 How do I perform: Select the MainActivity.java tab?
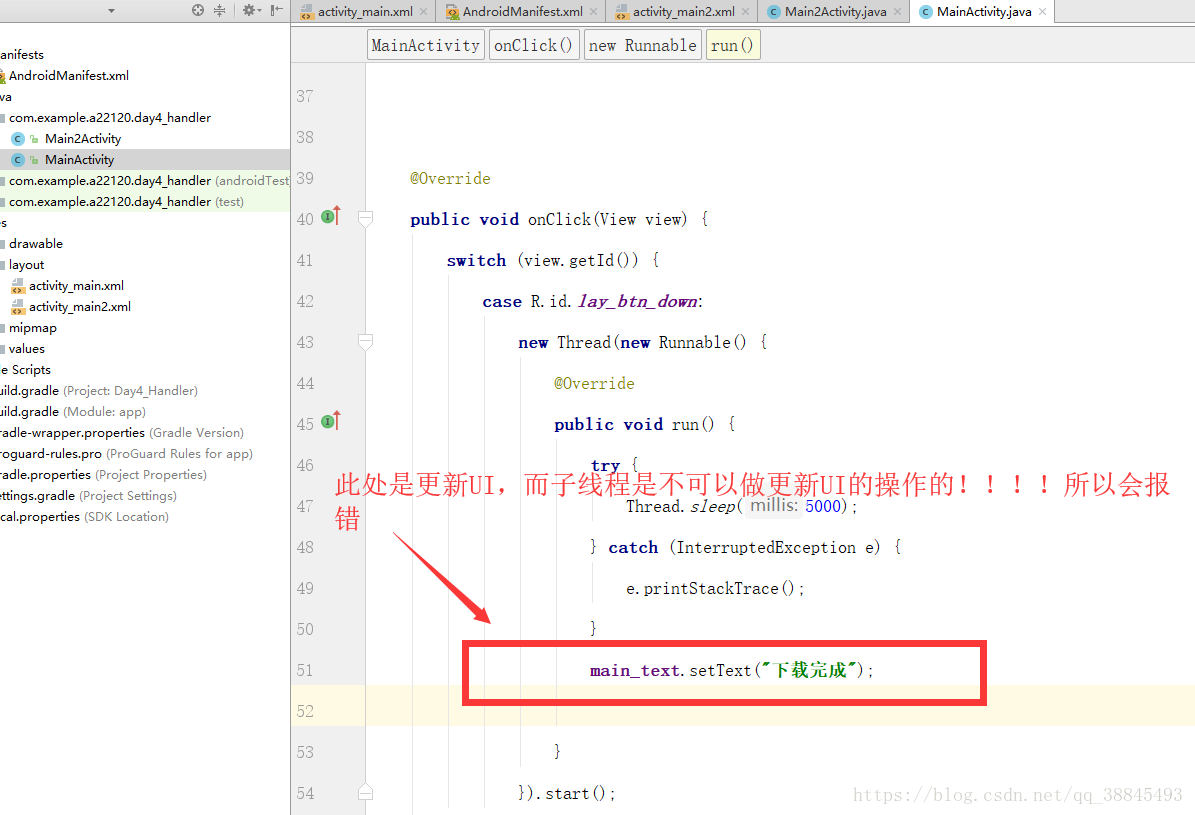tap(983, 11)
